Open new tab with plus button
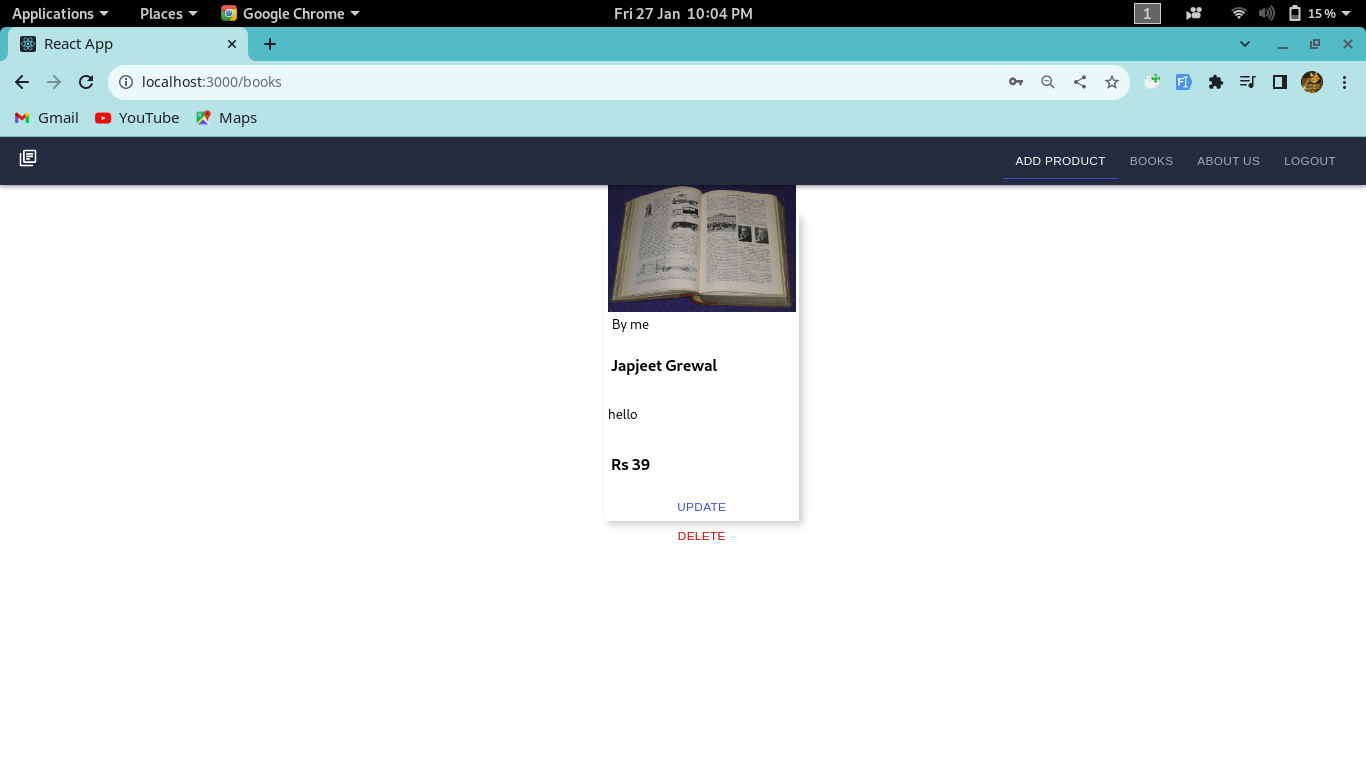 pyautogui.click(x=270, y=44)
